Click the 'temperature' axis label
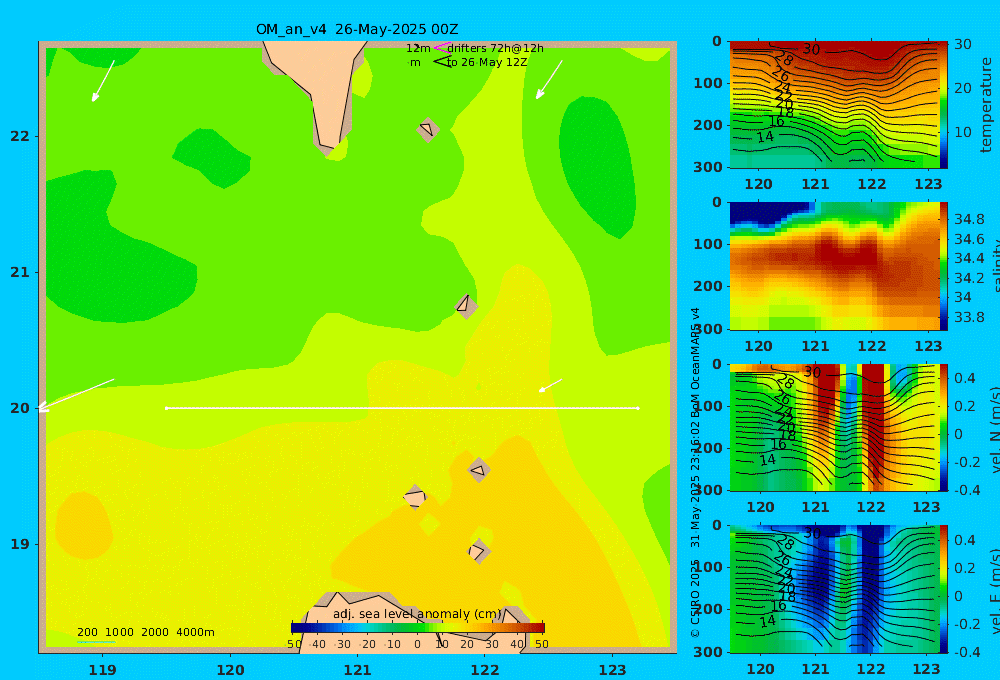 (x=986, y=105)
